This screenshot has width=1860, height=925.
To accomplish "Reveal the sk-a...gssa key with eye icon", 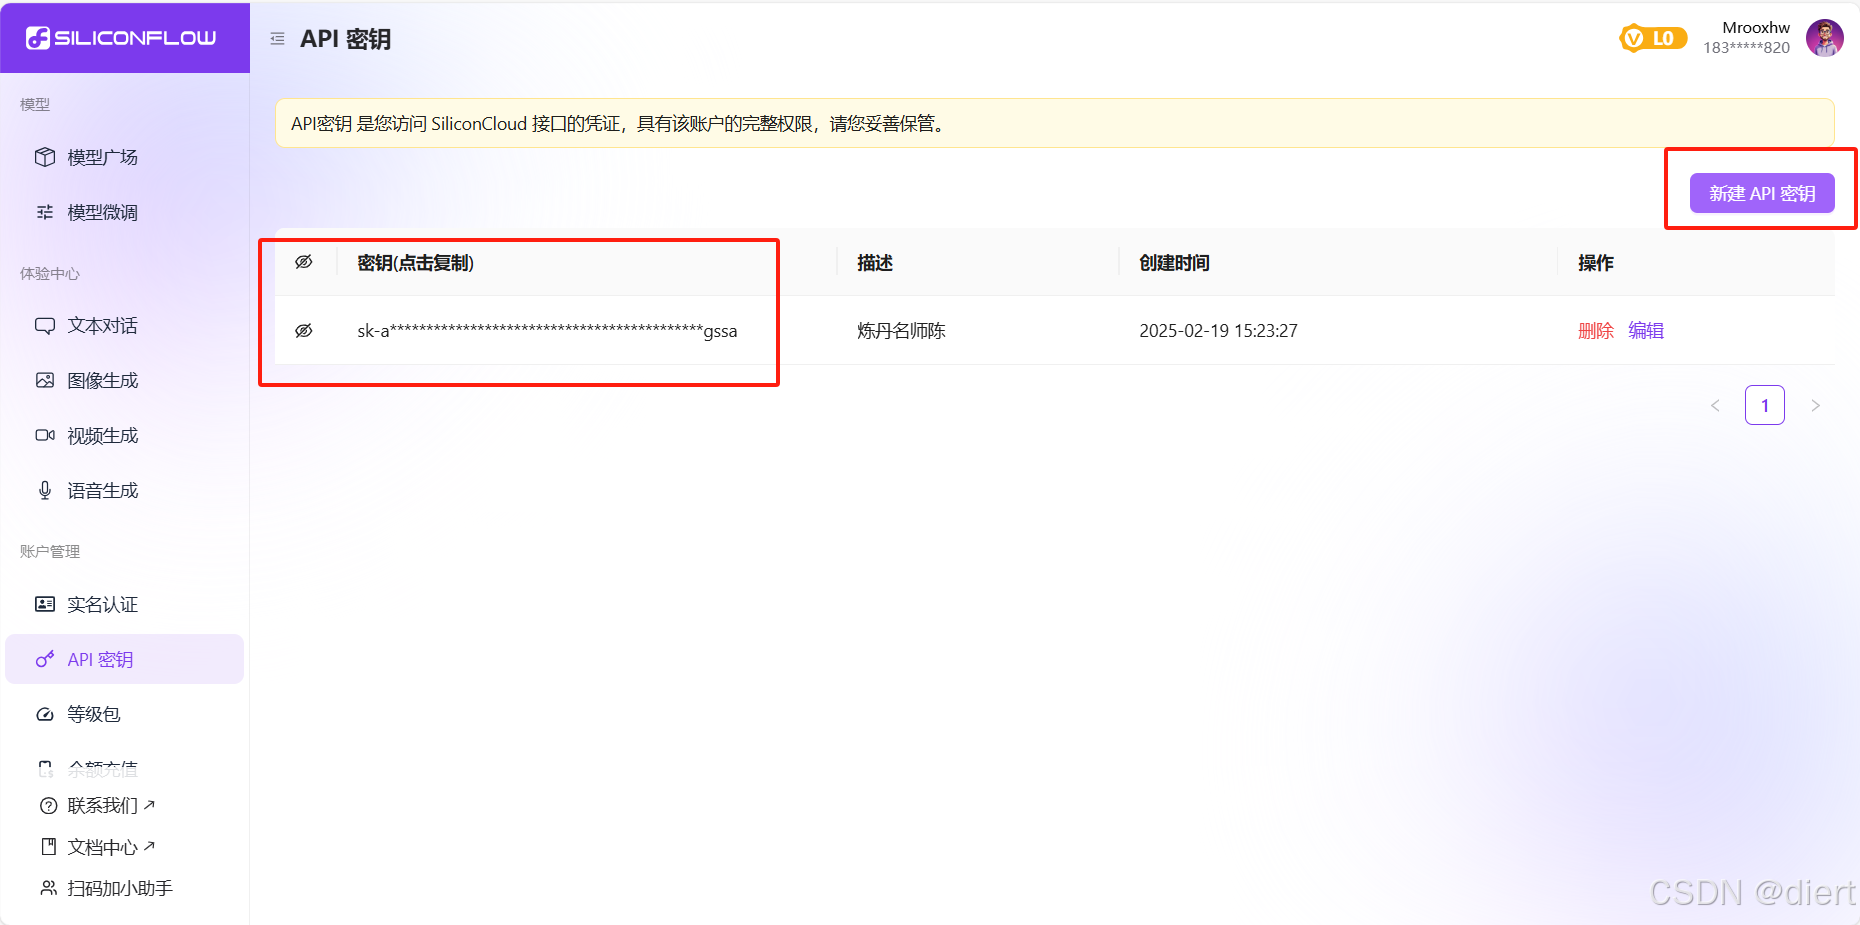I will coord(304,331).
